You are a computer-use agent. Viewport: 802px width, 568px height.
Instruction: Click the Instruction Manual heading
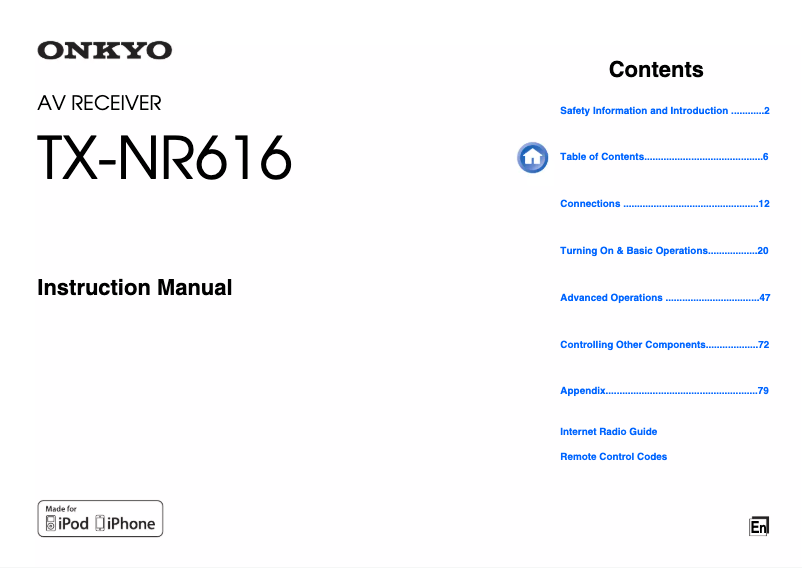coord(134,288)
